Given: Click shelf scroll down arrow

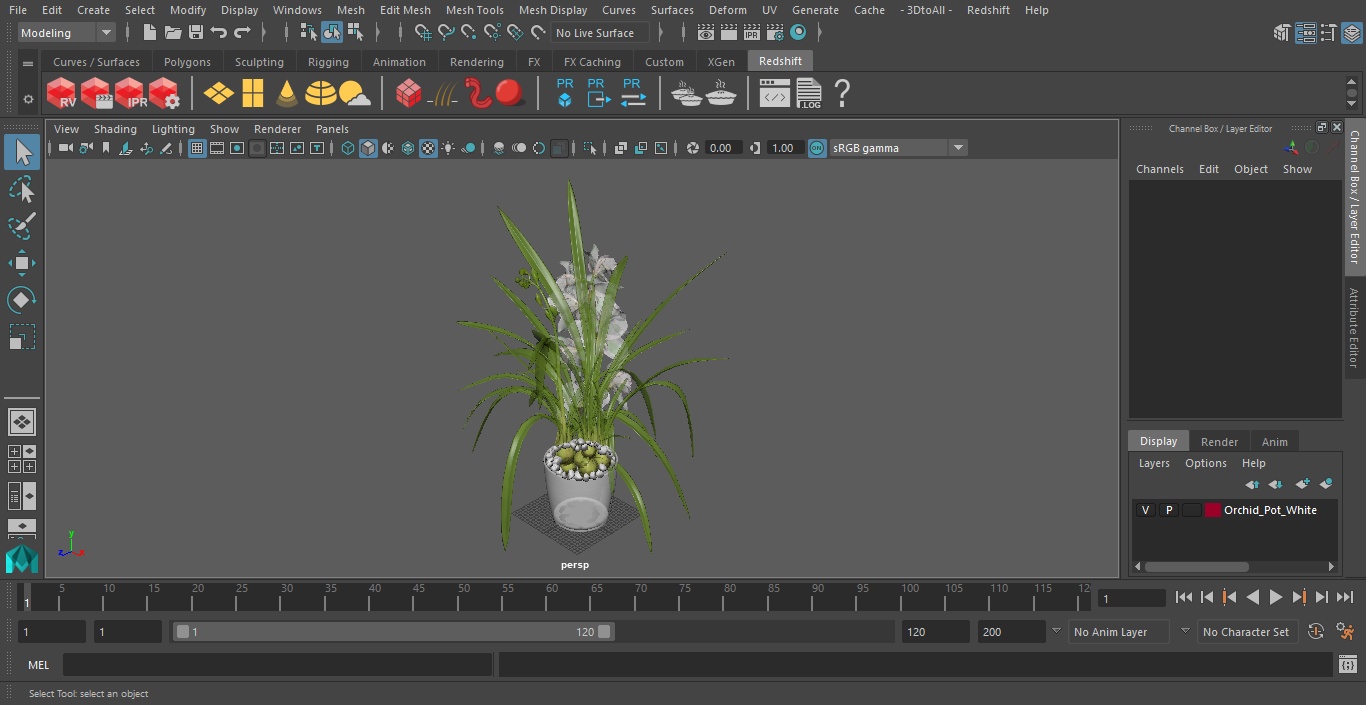Looking at the screenshot, I should [1352, 103].
